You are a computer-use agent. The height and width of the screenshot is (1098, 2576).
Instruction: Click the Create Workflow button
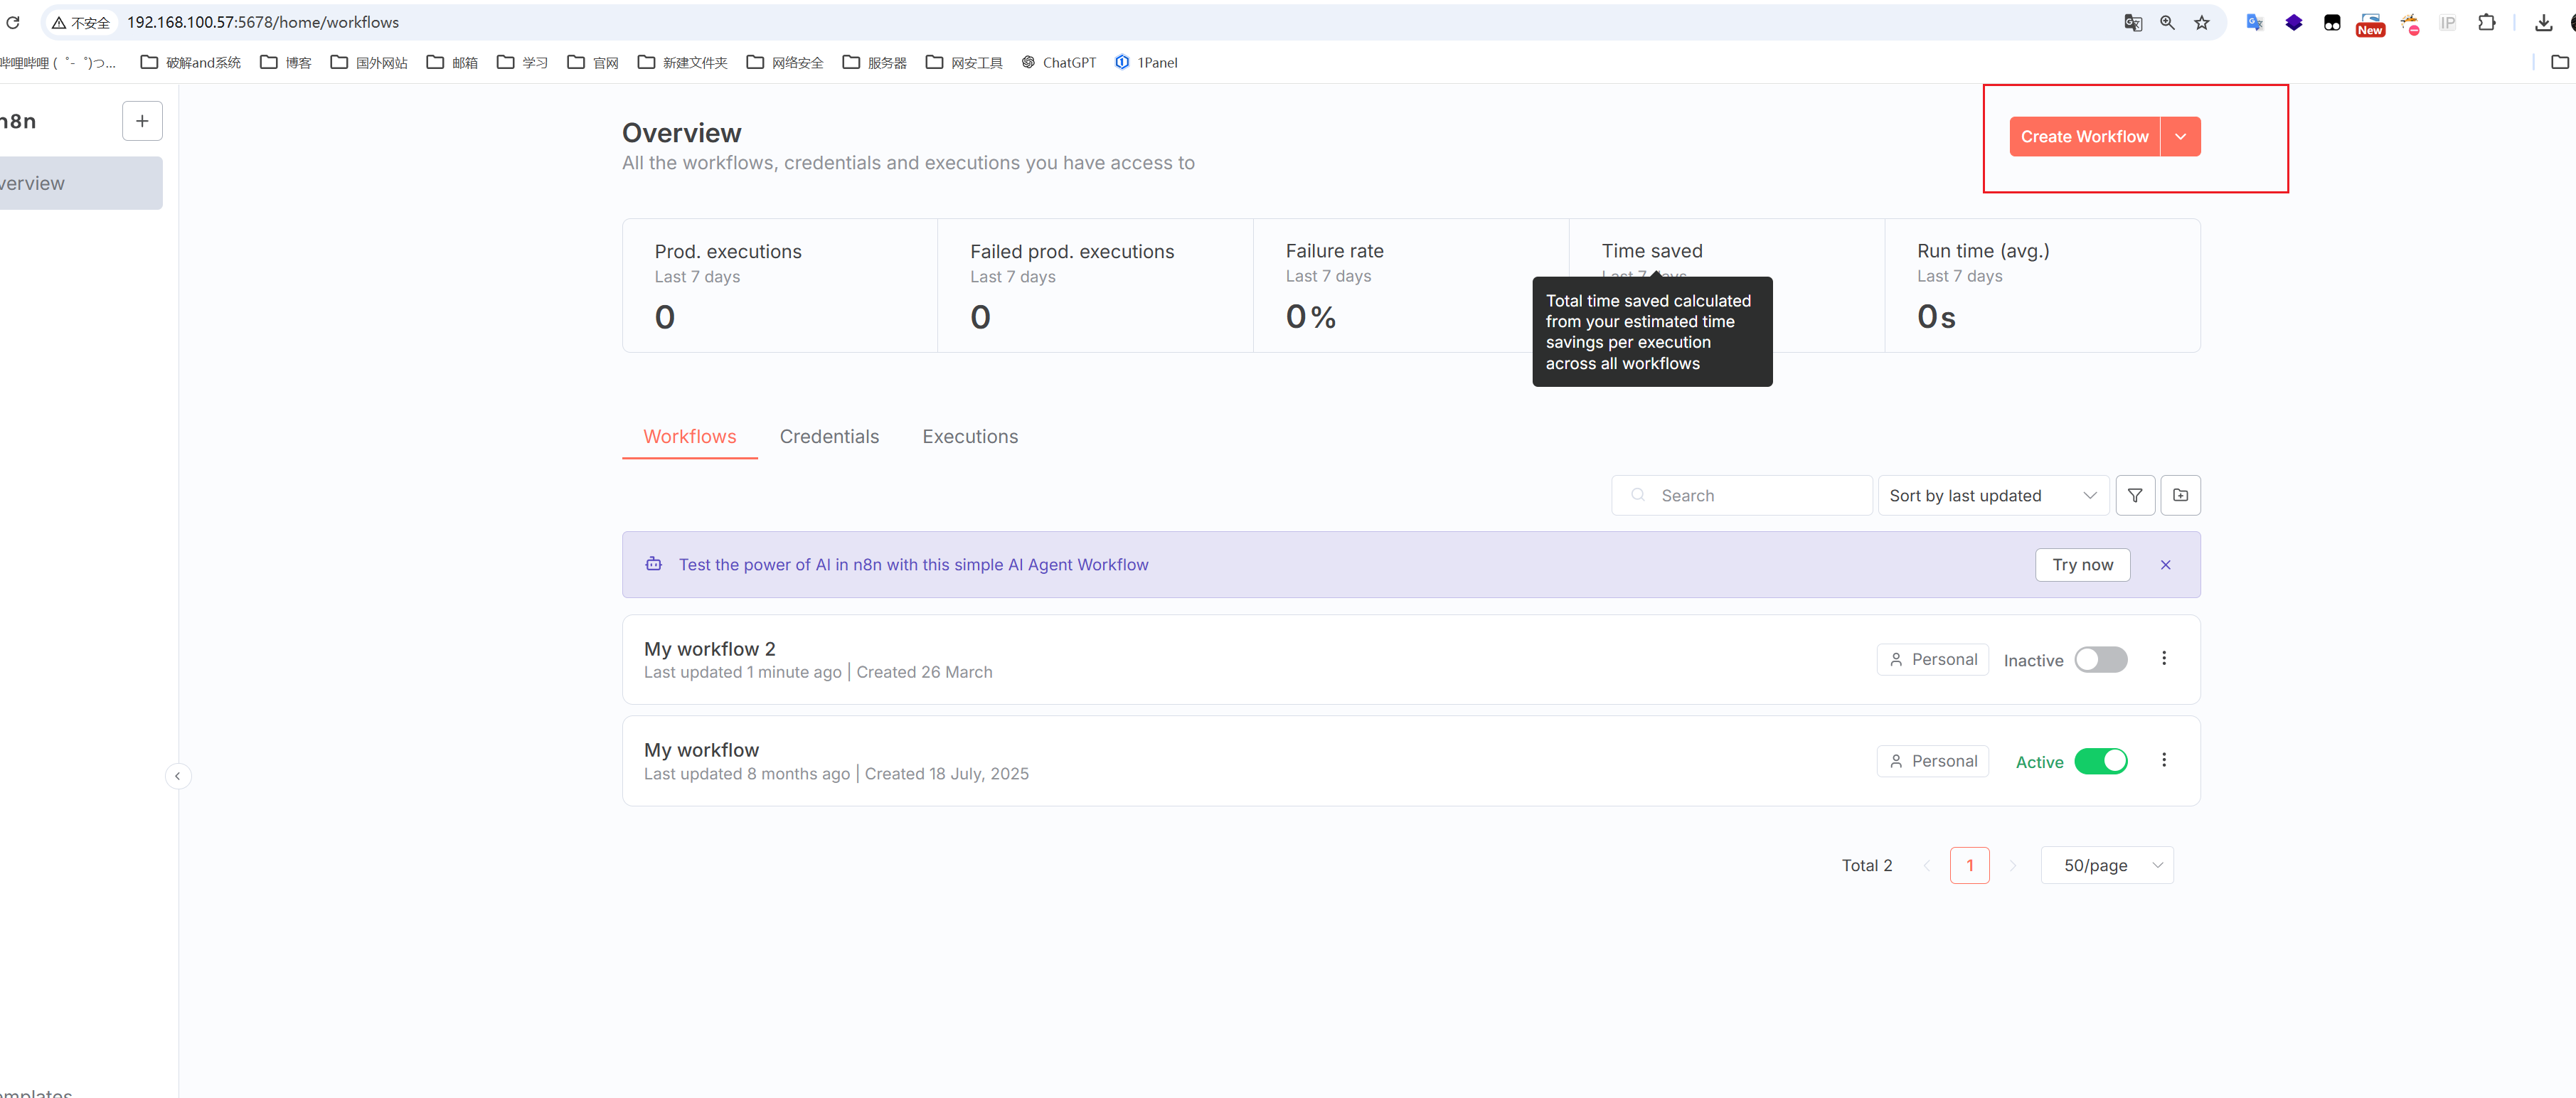[2083, 137]
